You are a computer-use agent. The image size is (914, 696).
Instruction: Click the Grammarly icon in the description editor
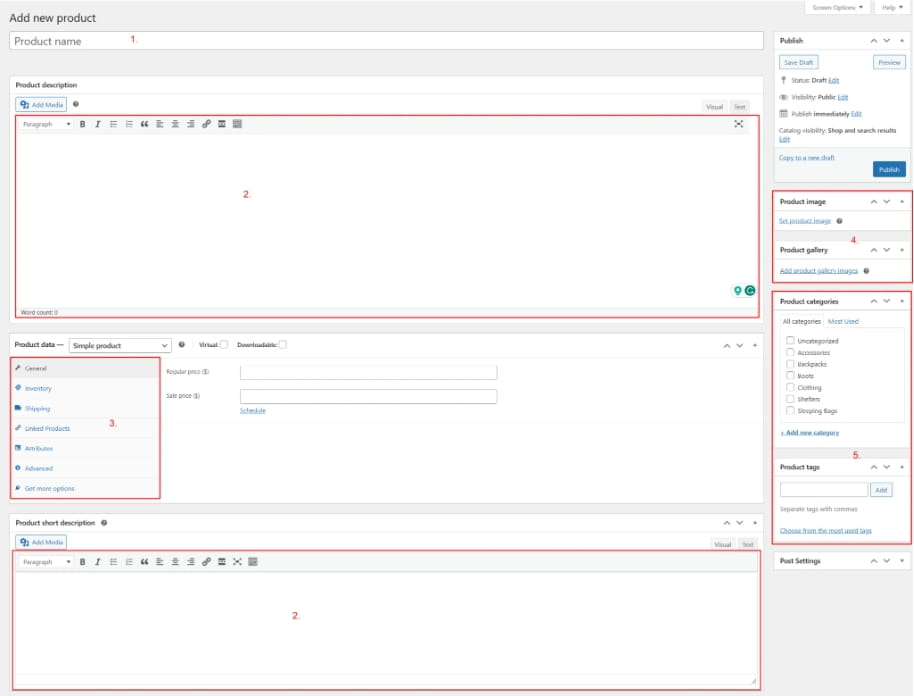[x=750, y=291]
